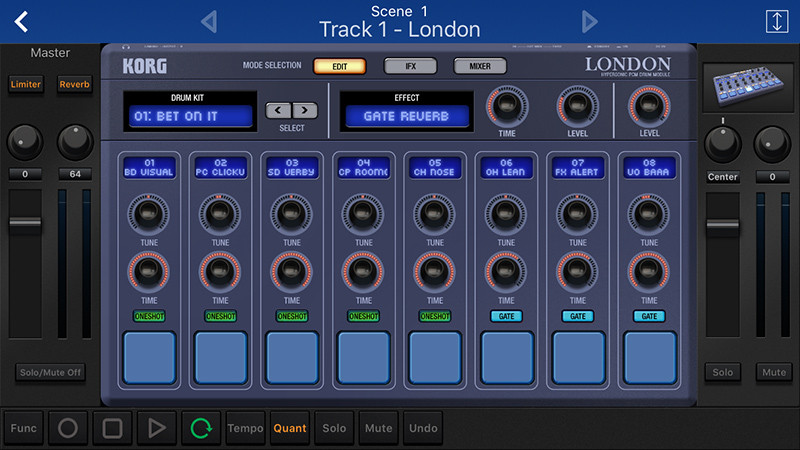This screenshot has height=450, width=800.
Task: Trigger drum pad 01 BD VISUAL
Action: [x=149, y=357]
